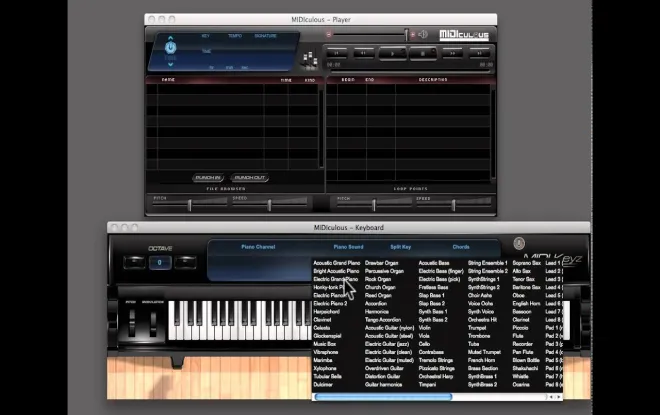The image size is (660, 415).
Task: Click the sound list horizontal scrollbar thumb
Action: (383, 396)
